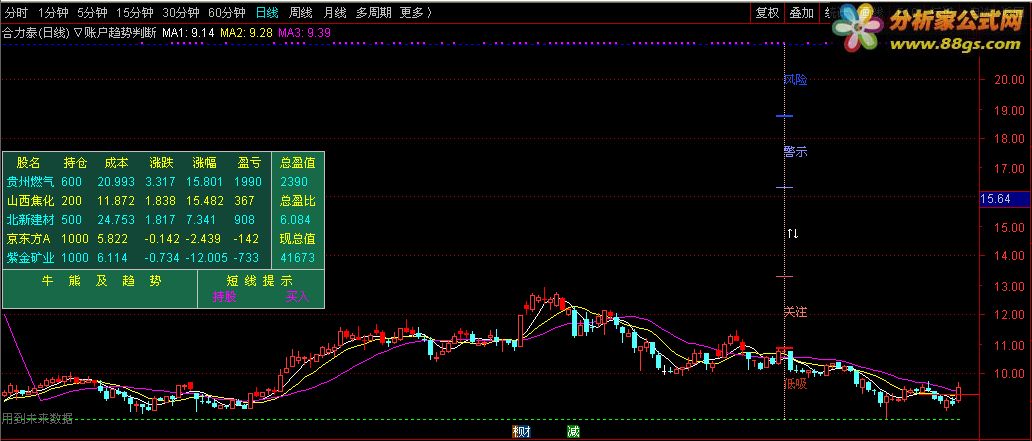1032x441 pixels.
Task: Click cost value 24.753 for 北新建材
Action: click(x=116, y=220)
